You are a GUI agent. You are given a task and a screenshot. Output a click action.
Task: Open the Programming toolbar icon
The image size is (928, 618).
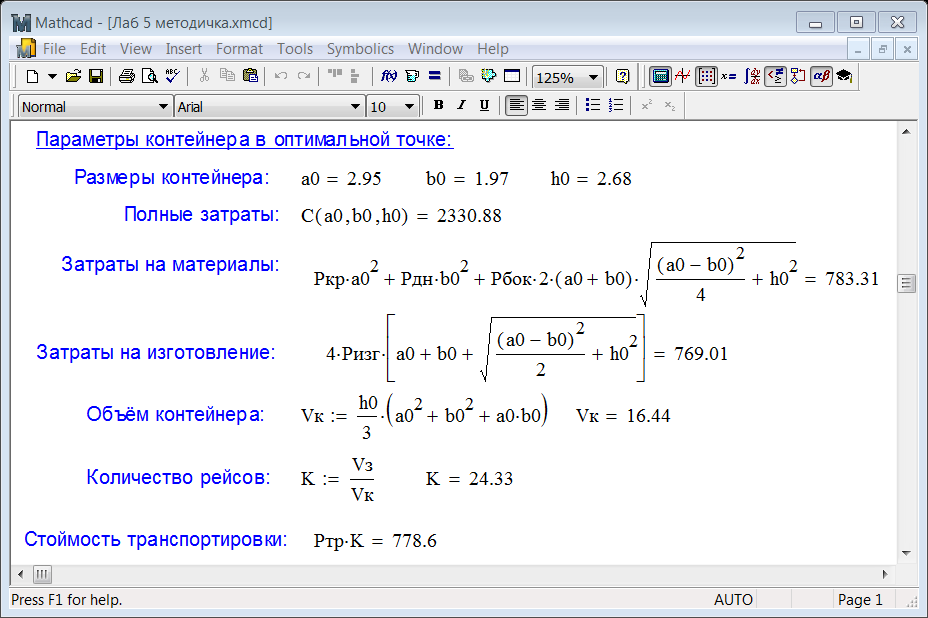(798, 76)
